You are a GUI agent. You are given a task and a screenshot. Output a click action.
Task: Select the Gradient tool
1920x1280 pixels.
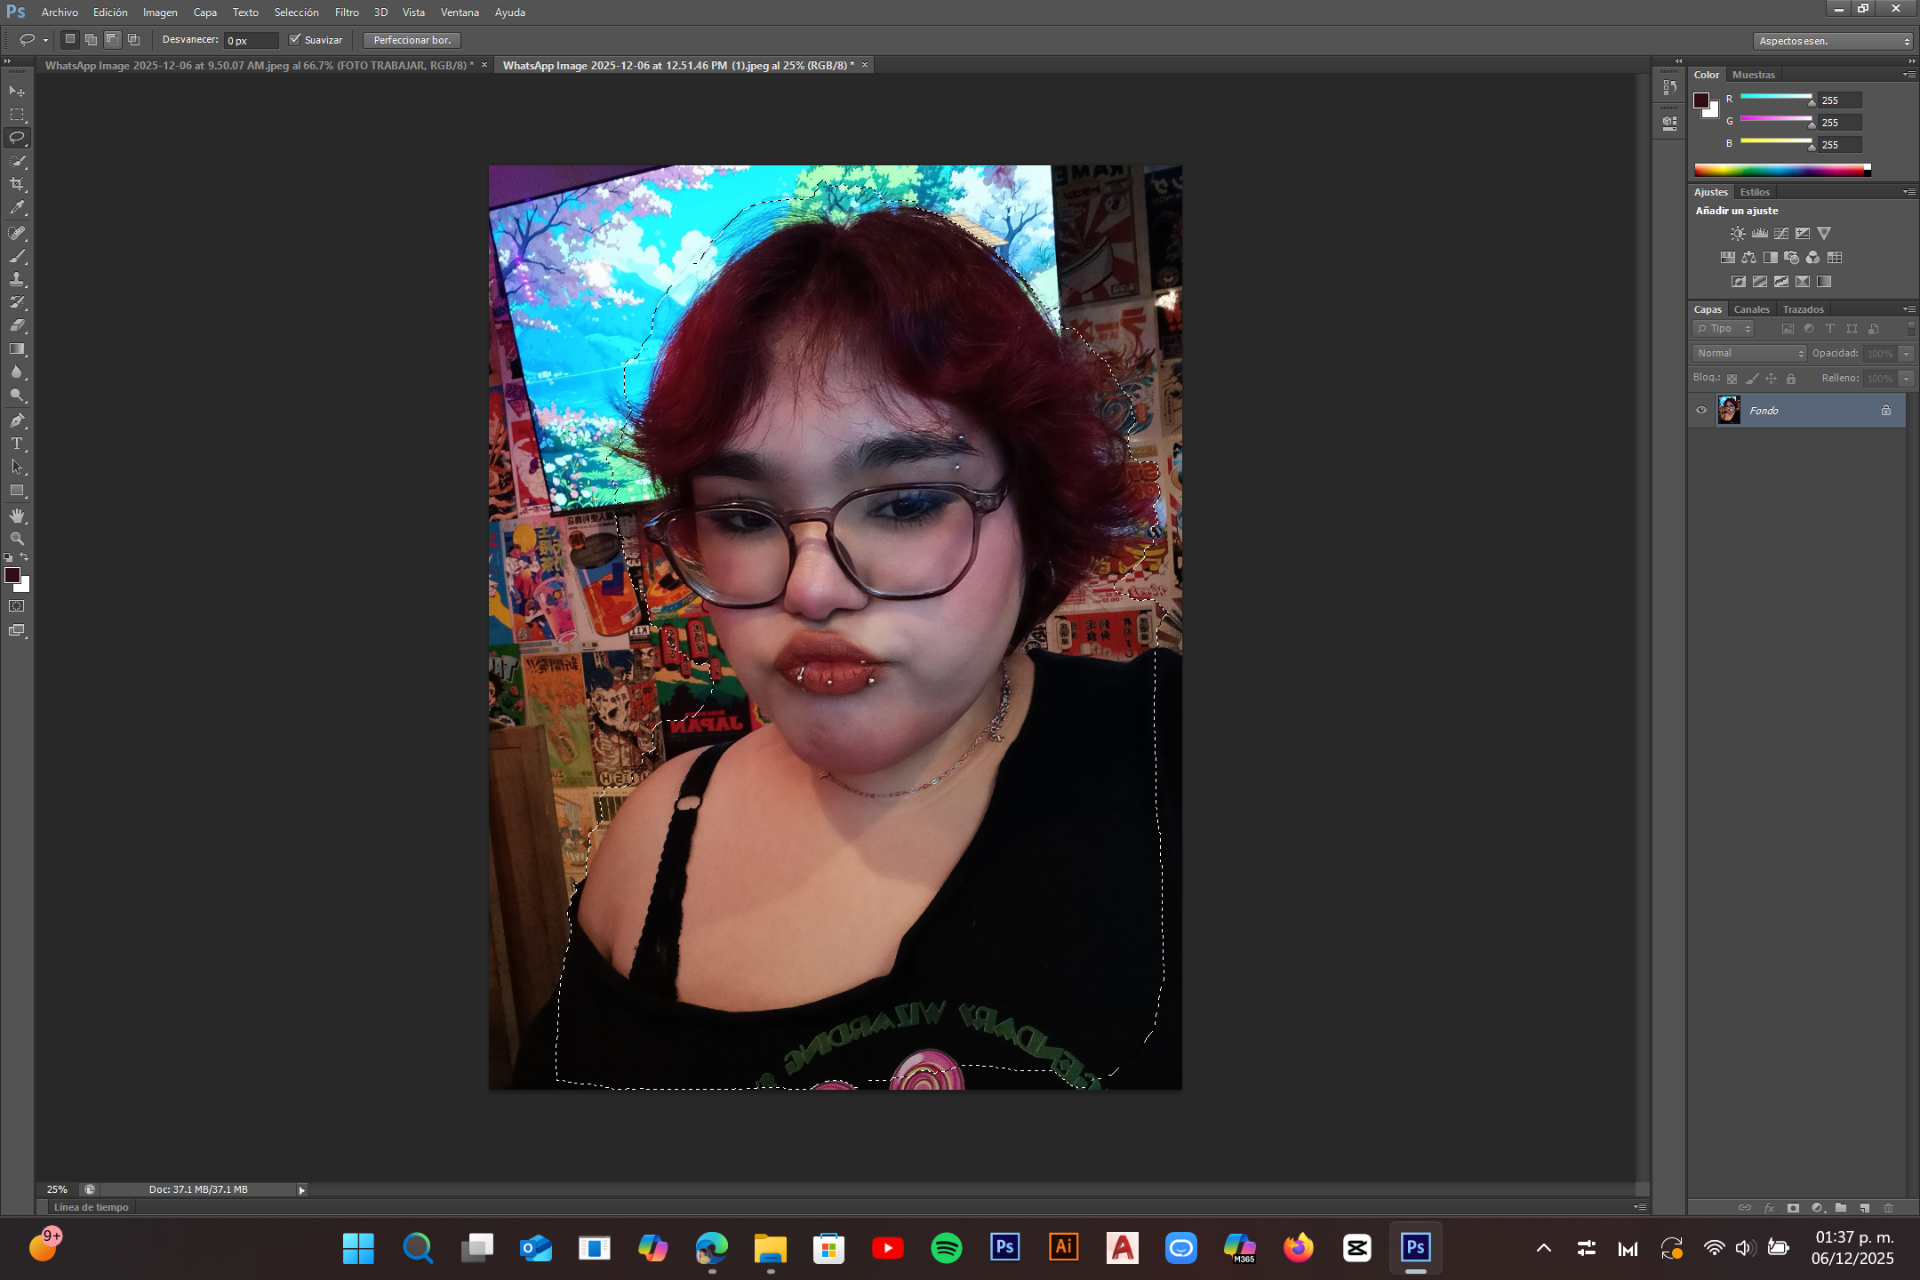pos(17,350)
